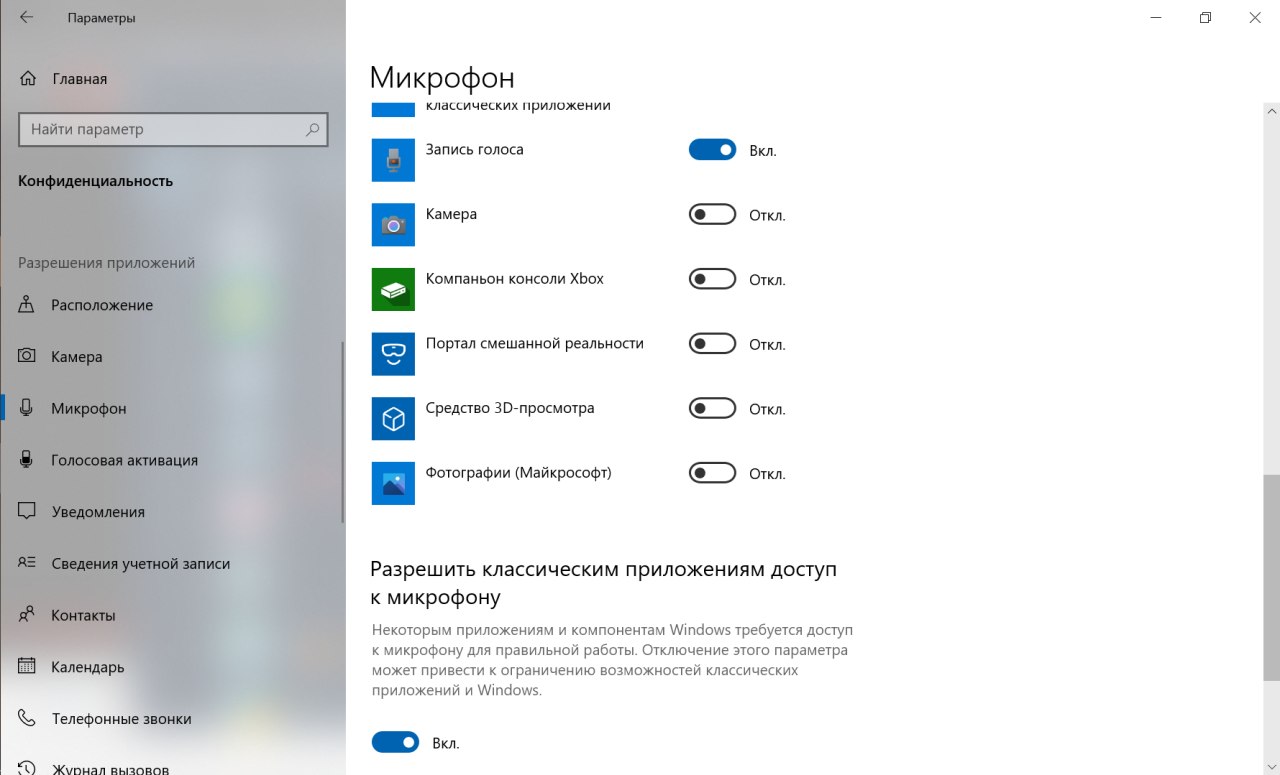This screenshot has width=1280, height=775.
Task: Click the Конфиденциальность sidebar heading
Action: tap(95, 181)
